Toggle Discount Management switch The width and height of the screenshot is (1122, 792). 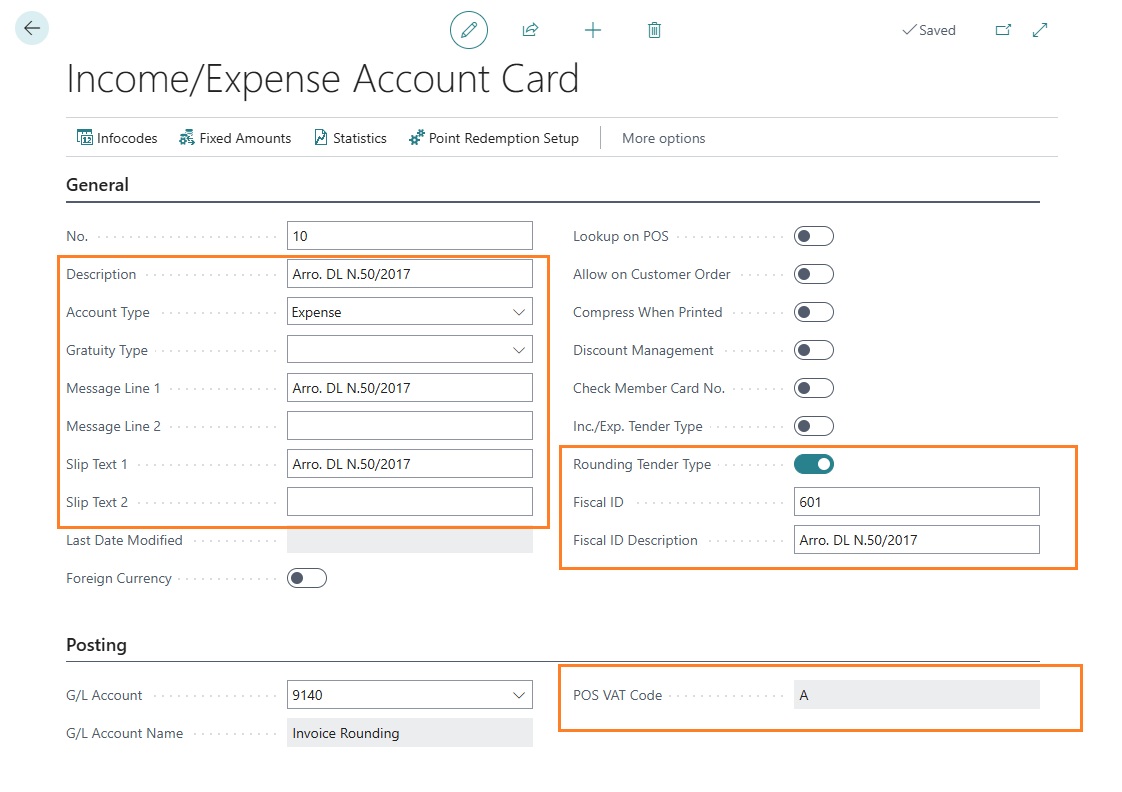click(813, 350)
